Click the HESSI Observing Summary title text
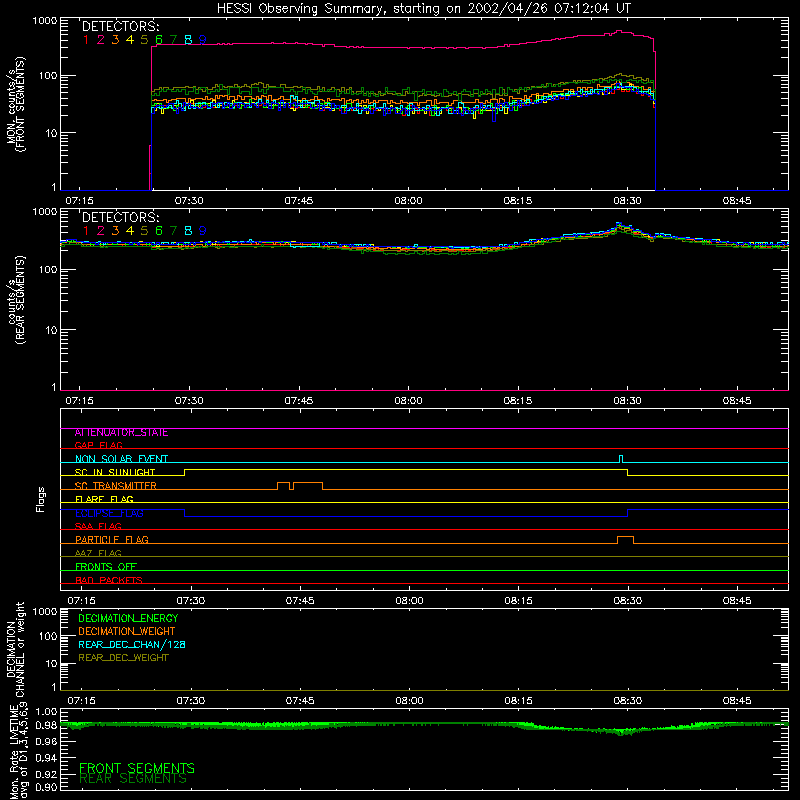Screen dimensions: 800x800 423,9
